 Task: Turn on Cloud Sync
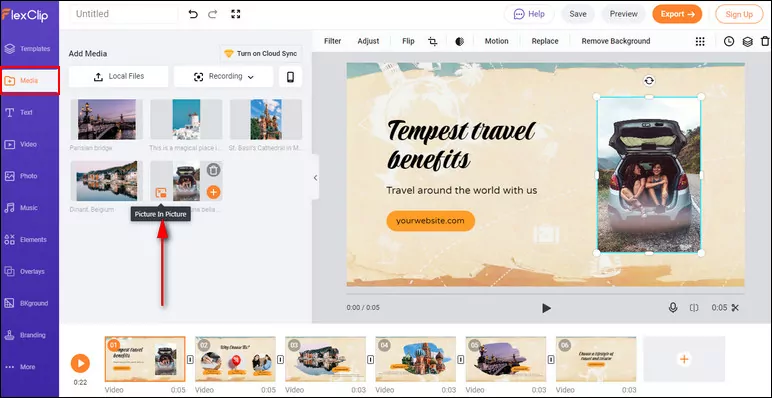[x=260, y=53]
